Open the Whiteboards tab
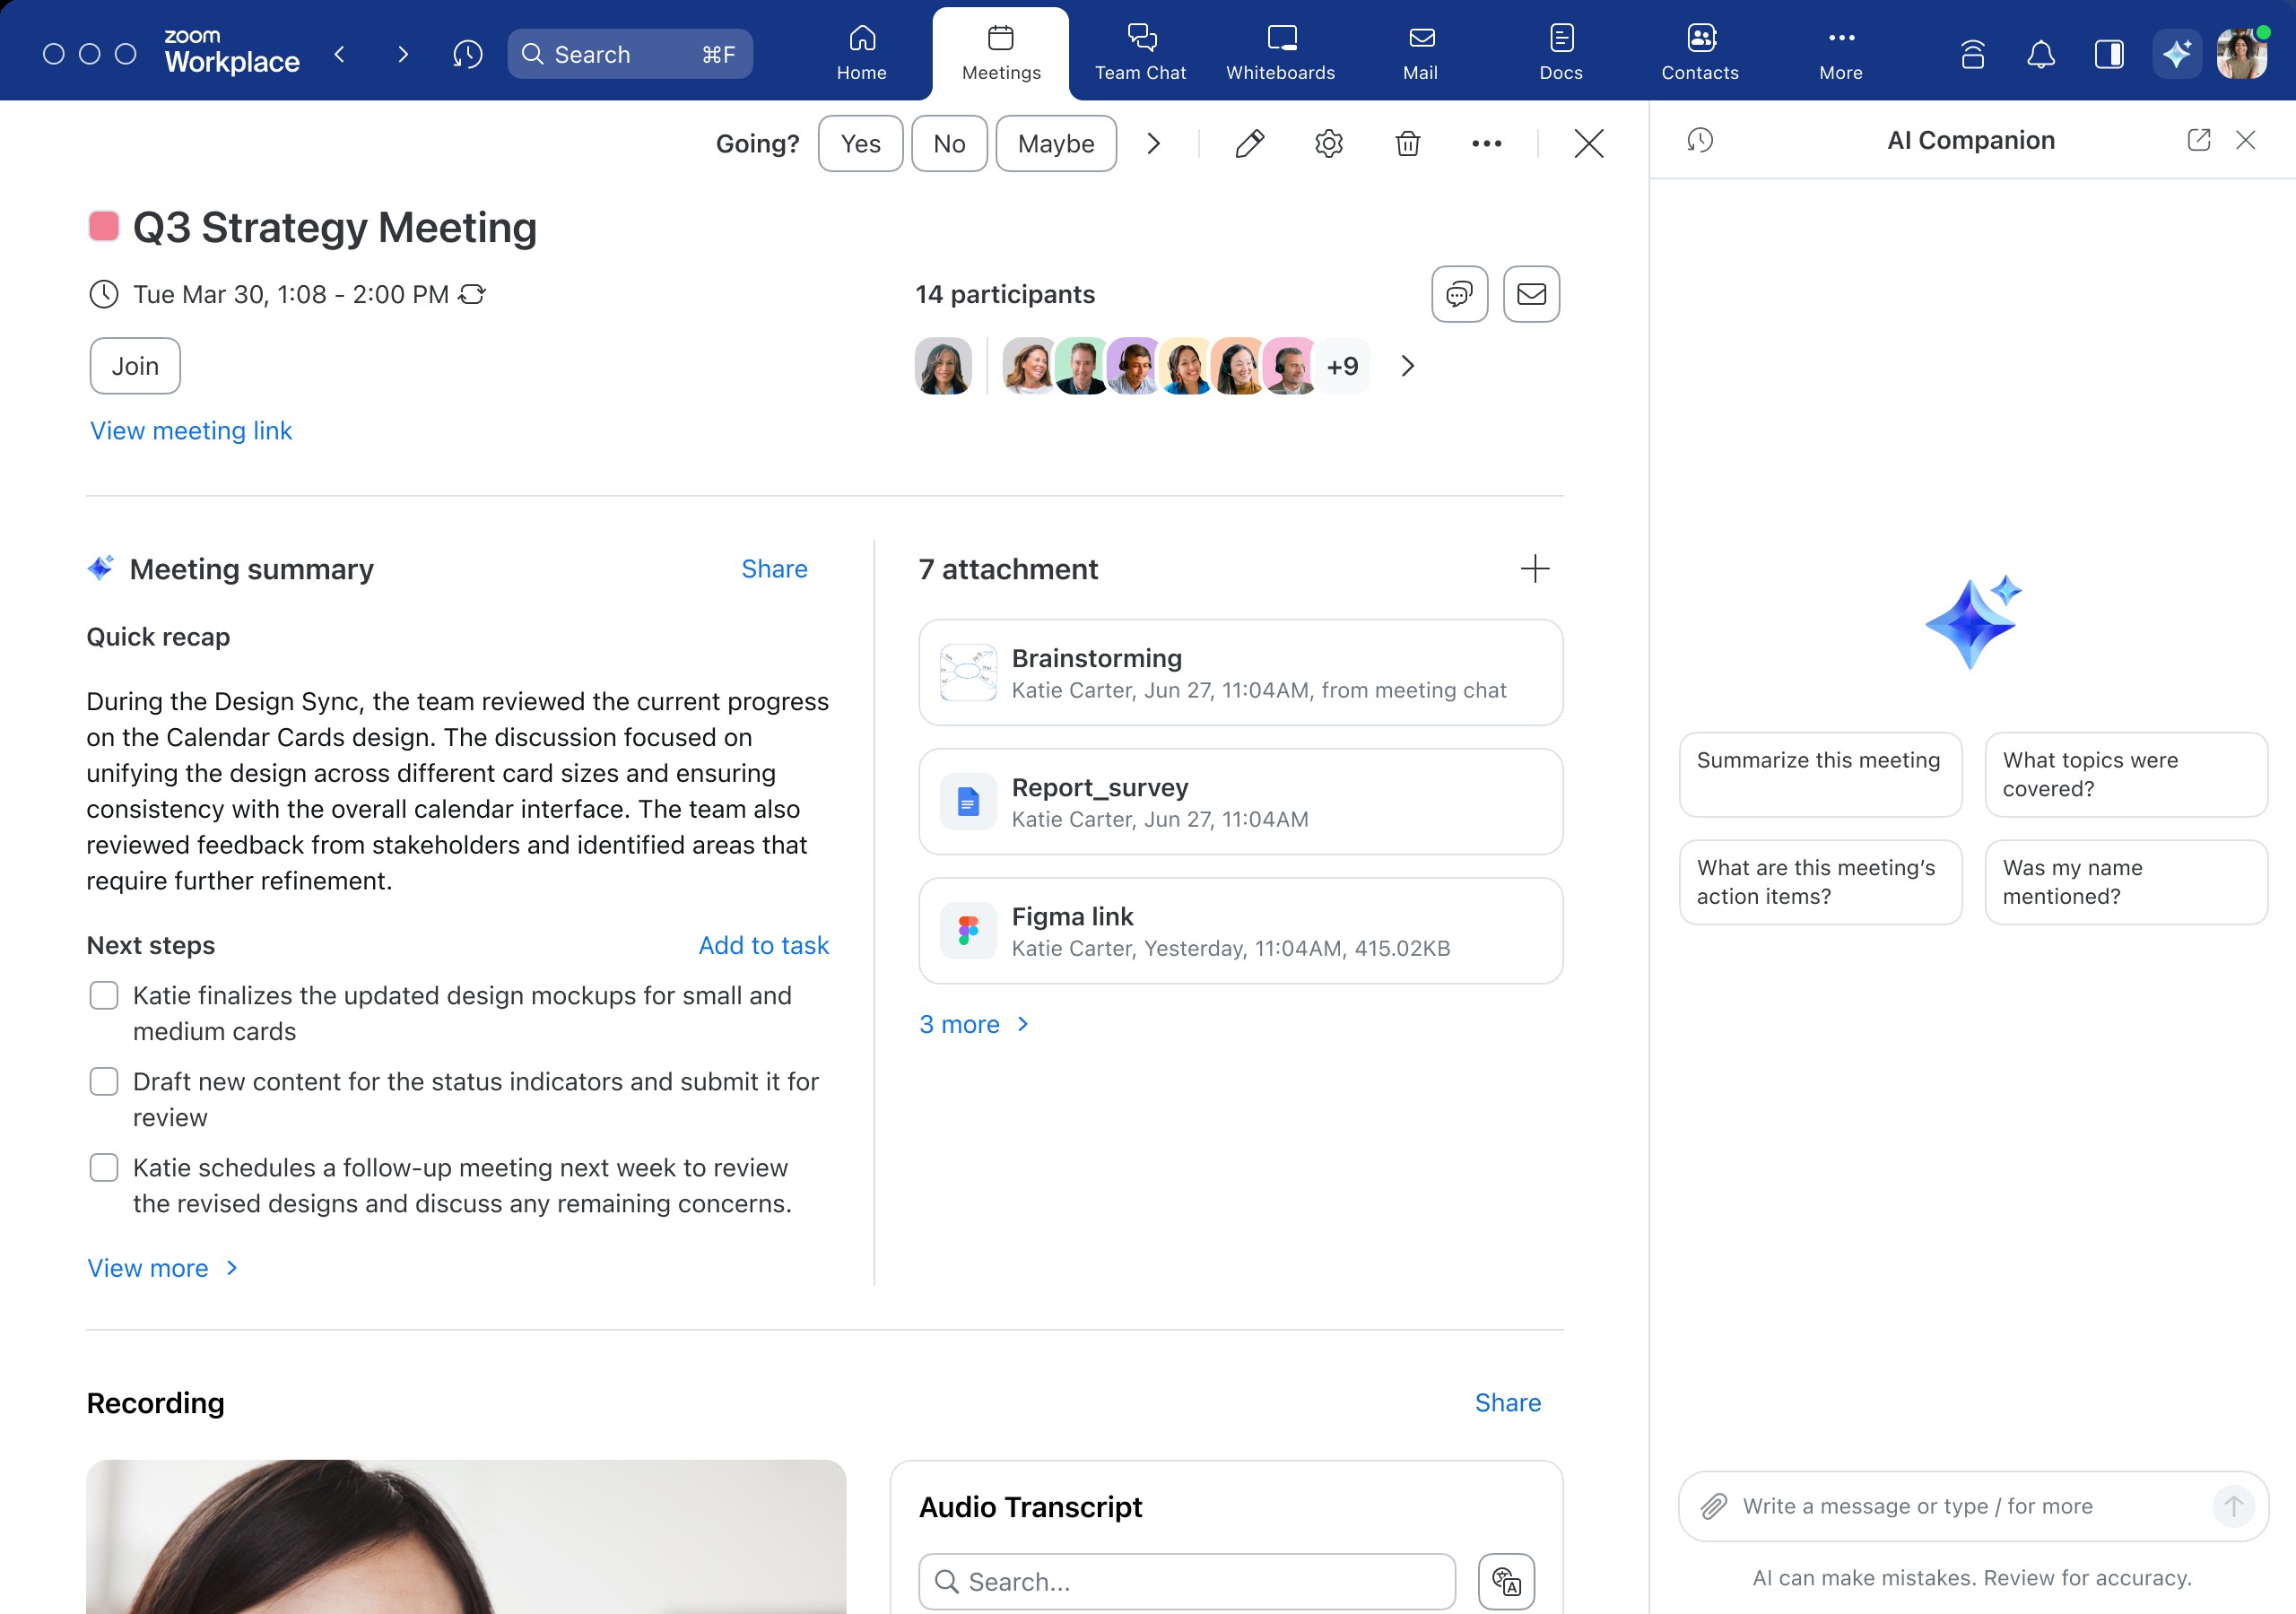The width and height of the screenshot is (2296, 1614). [1280, 54]
